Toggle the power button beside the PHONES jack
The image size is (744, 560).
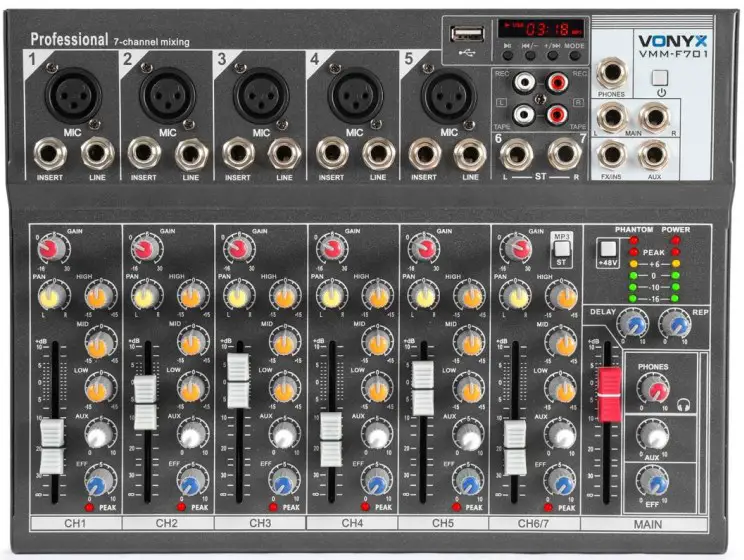click(660, 77)
